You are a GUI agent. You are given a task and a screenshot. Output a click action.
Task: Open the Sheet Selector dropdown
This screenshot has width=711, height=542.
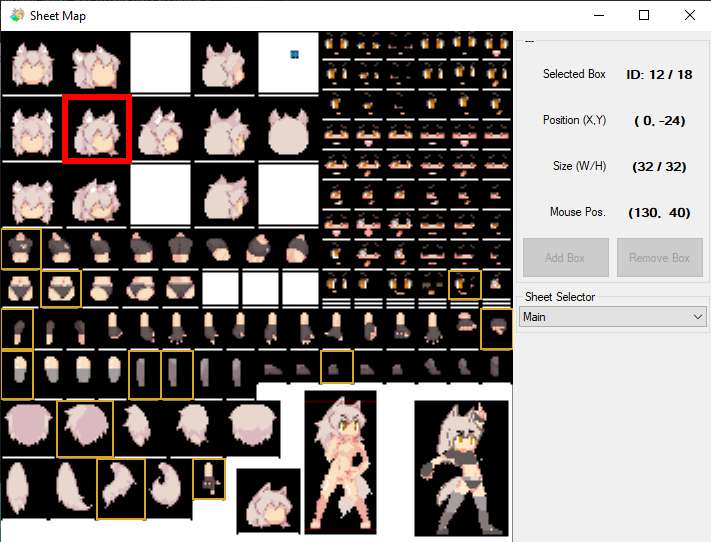pos(612,317)
